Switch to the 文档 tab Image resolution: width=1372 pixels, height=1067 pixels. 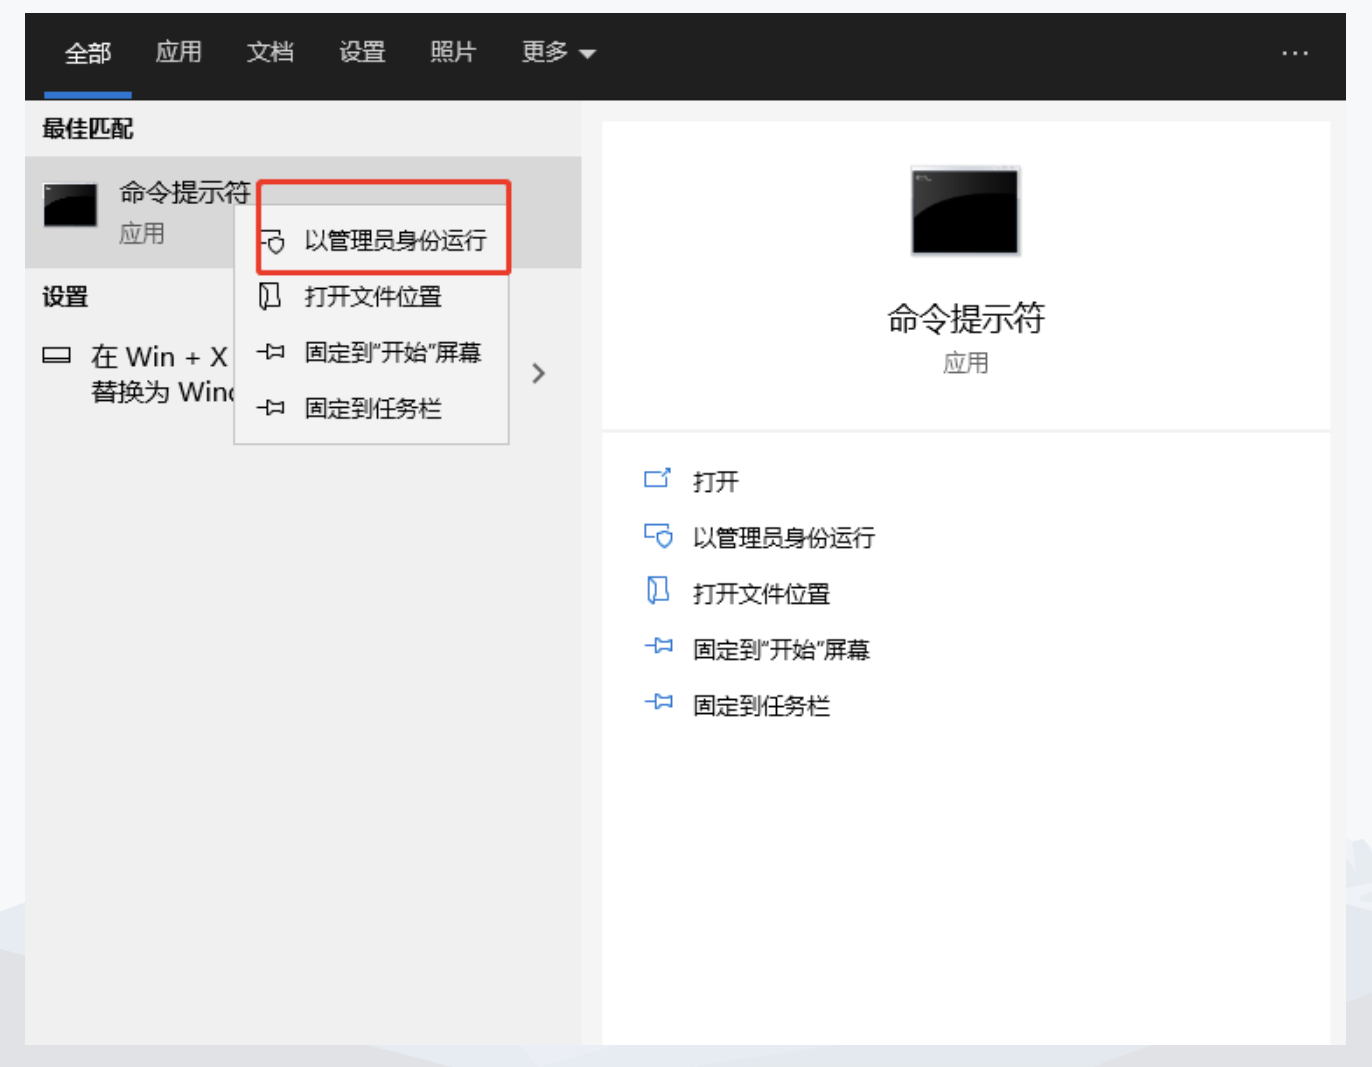pyautogui.click(x=270, y=52)
